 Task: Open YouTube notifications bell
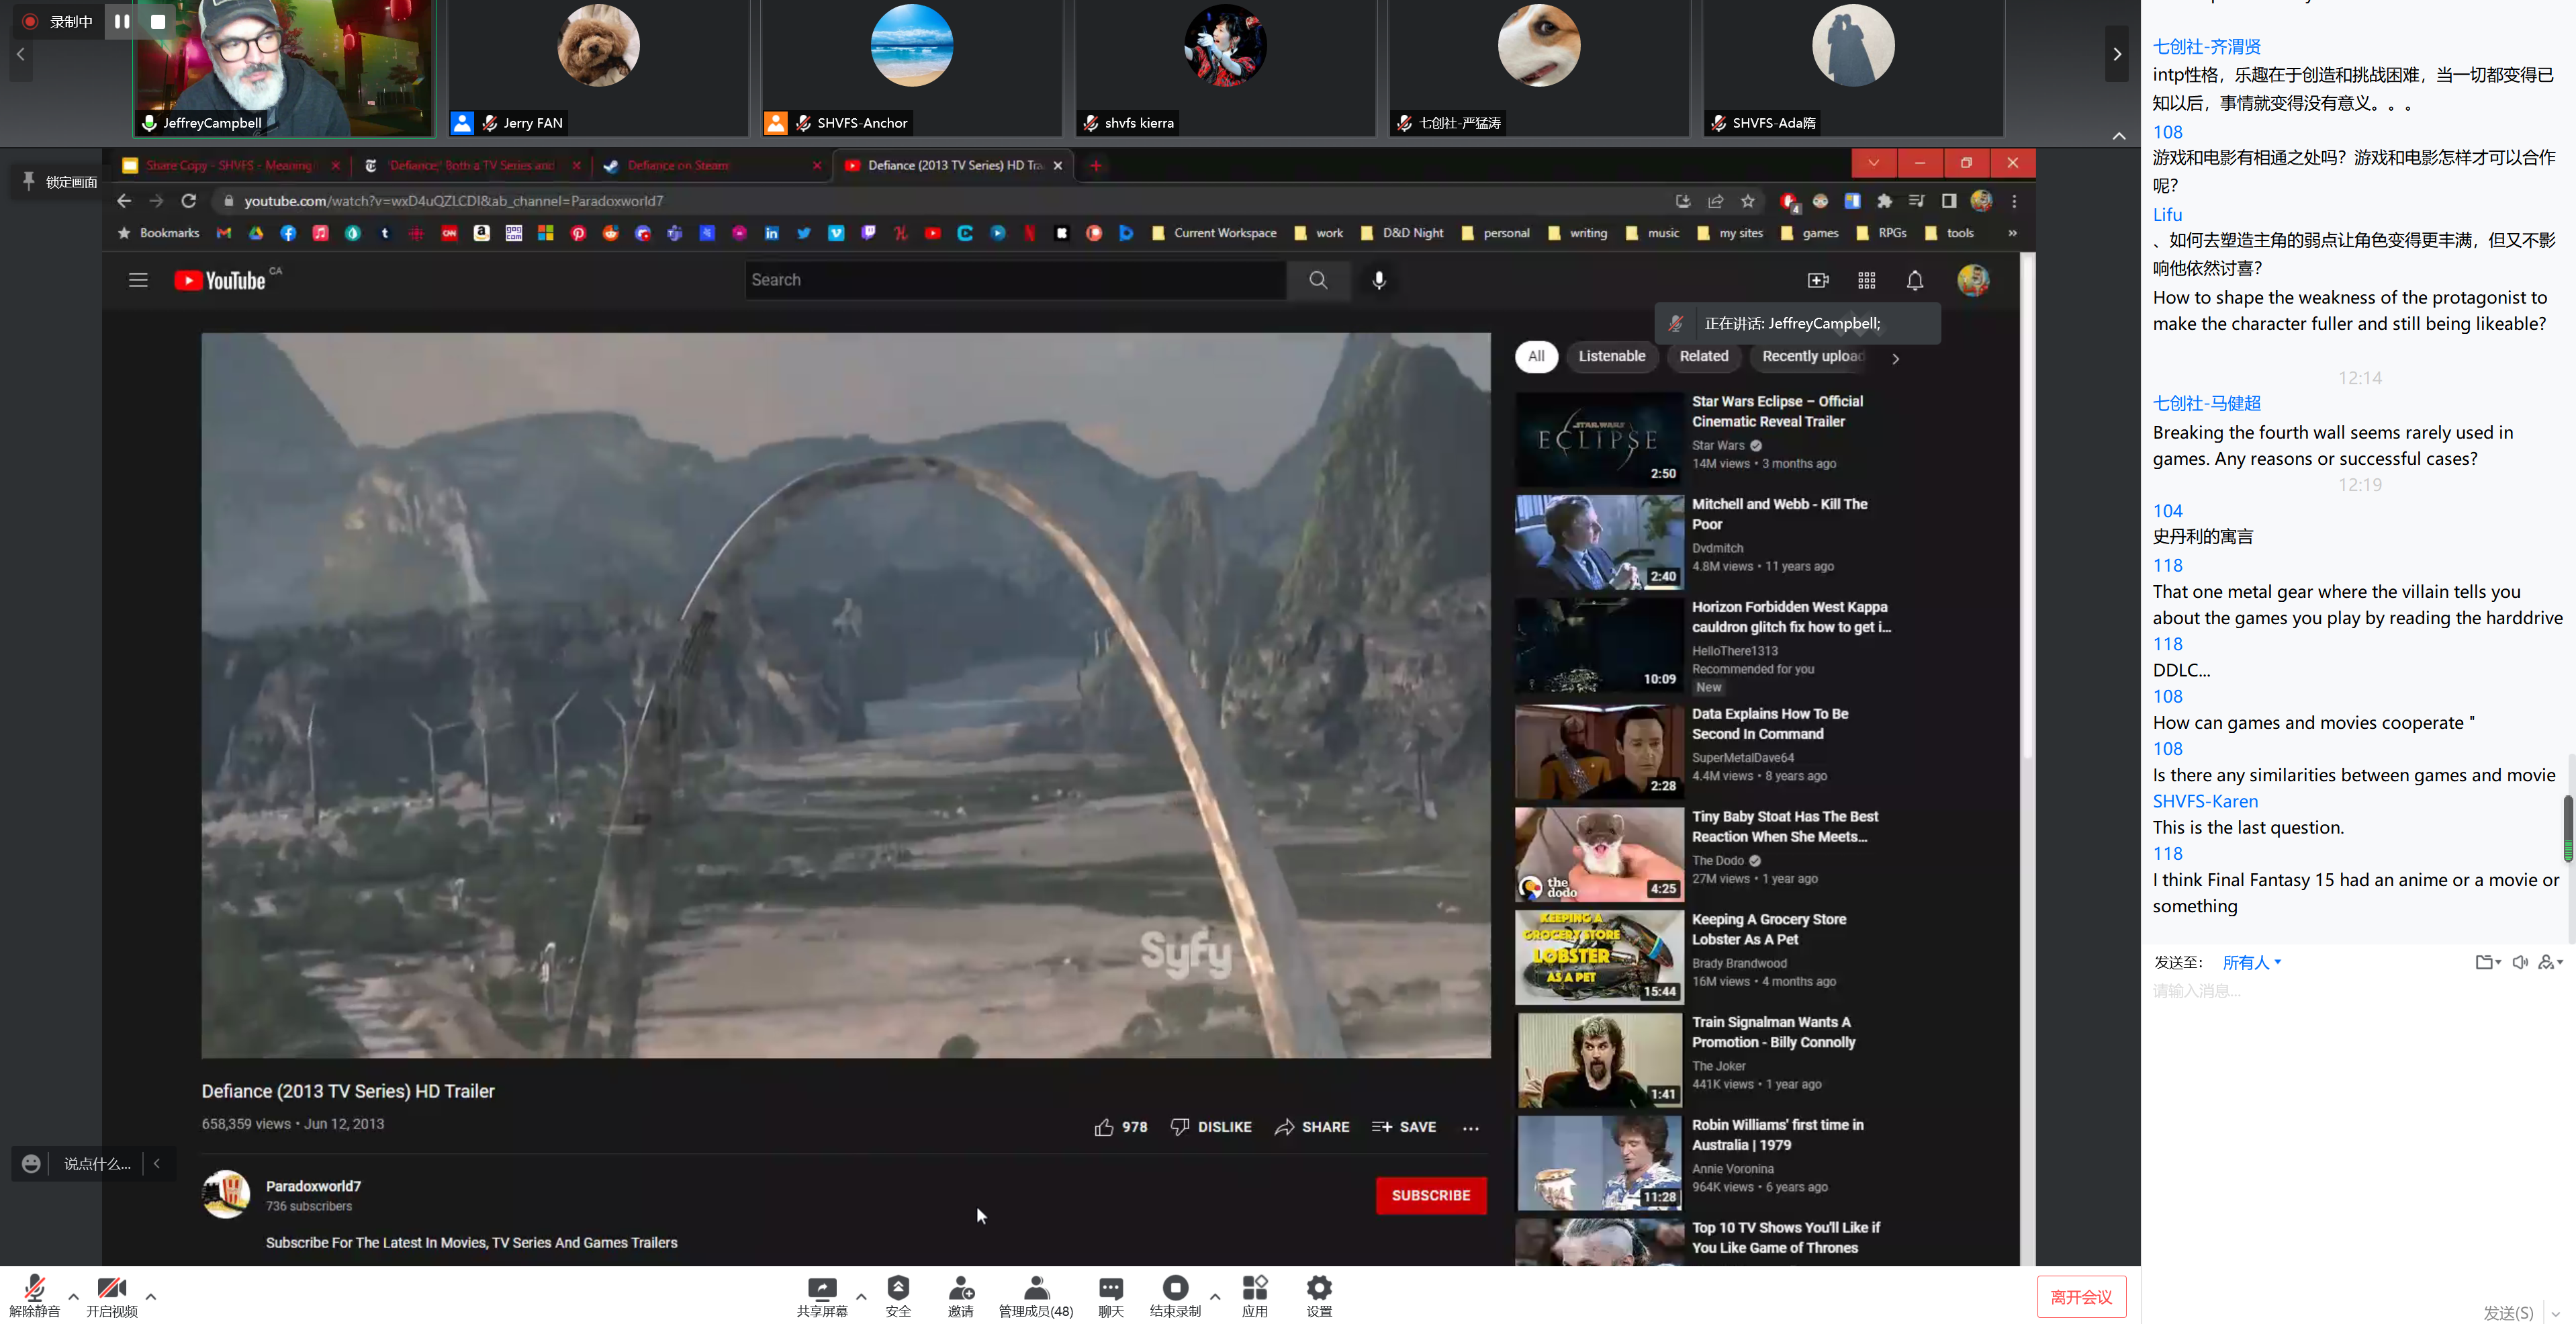(1914, 280)
